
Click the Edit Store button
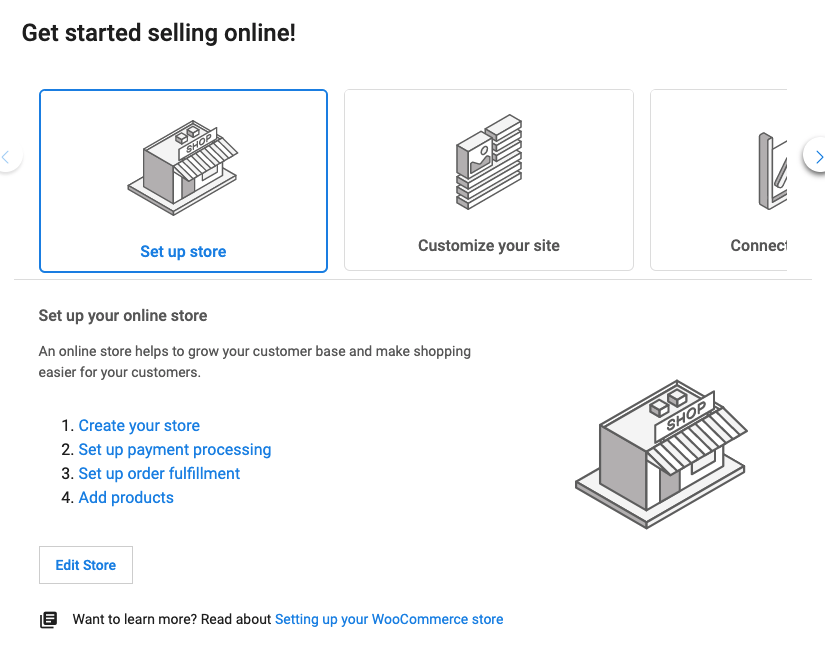click(85, 564)
